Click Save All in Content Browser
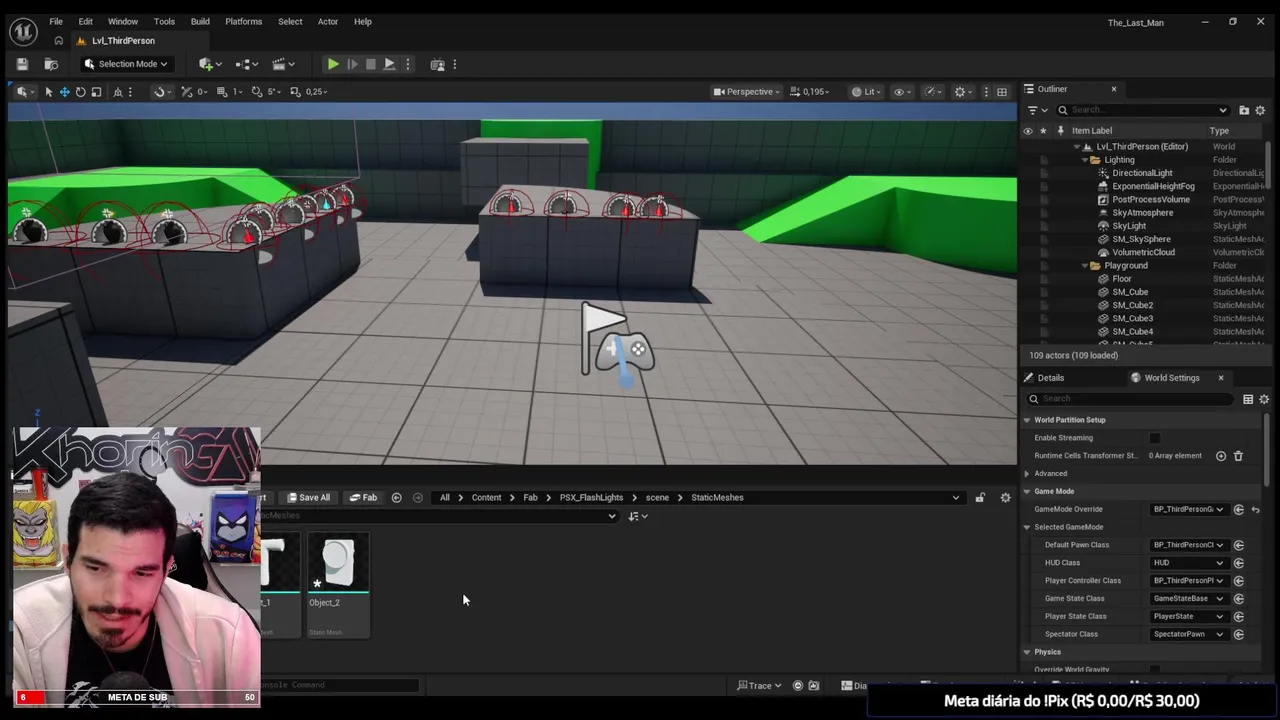This screenshot has height=720, width=1280. point(308,498)
